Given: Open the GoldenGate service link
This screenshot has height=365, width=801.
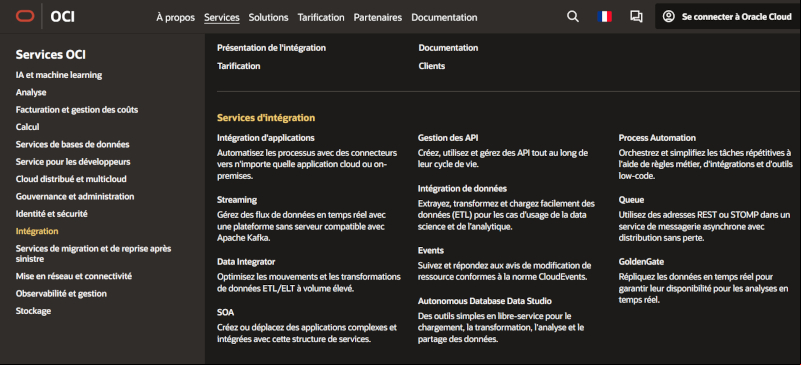Looking at the screenshot, I should point(640,262).
